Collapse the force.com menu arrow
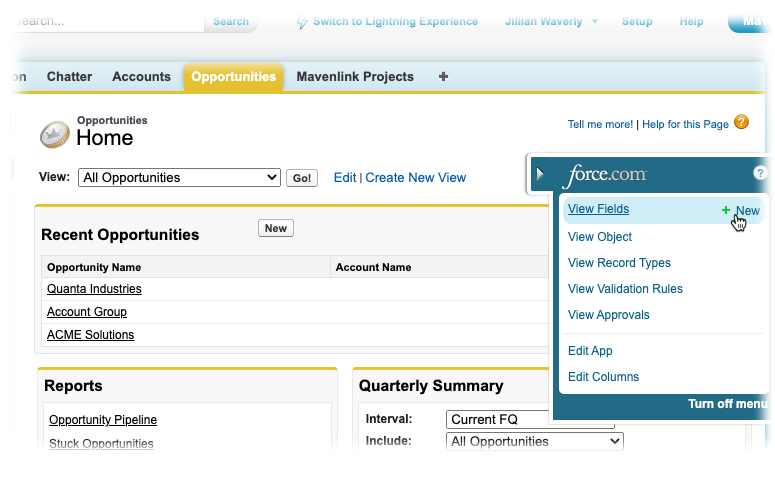The image size is (775, 478). pyautogui.click(x=540, y=174)
